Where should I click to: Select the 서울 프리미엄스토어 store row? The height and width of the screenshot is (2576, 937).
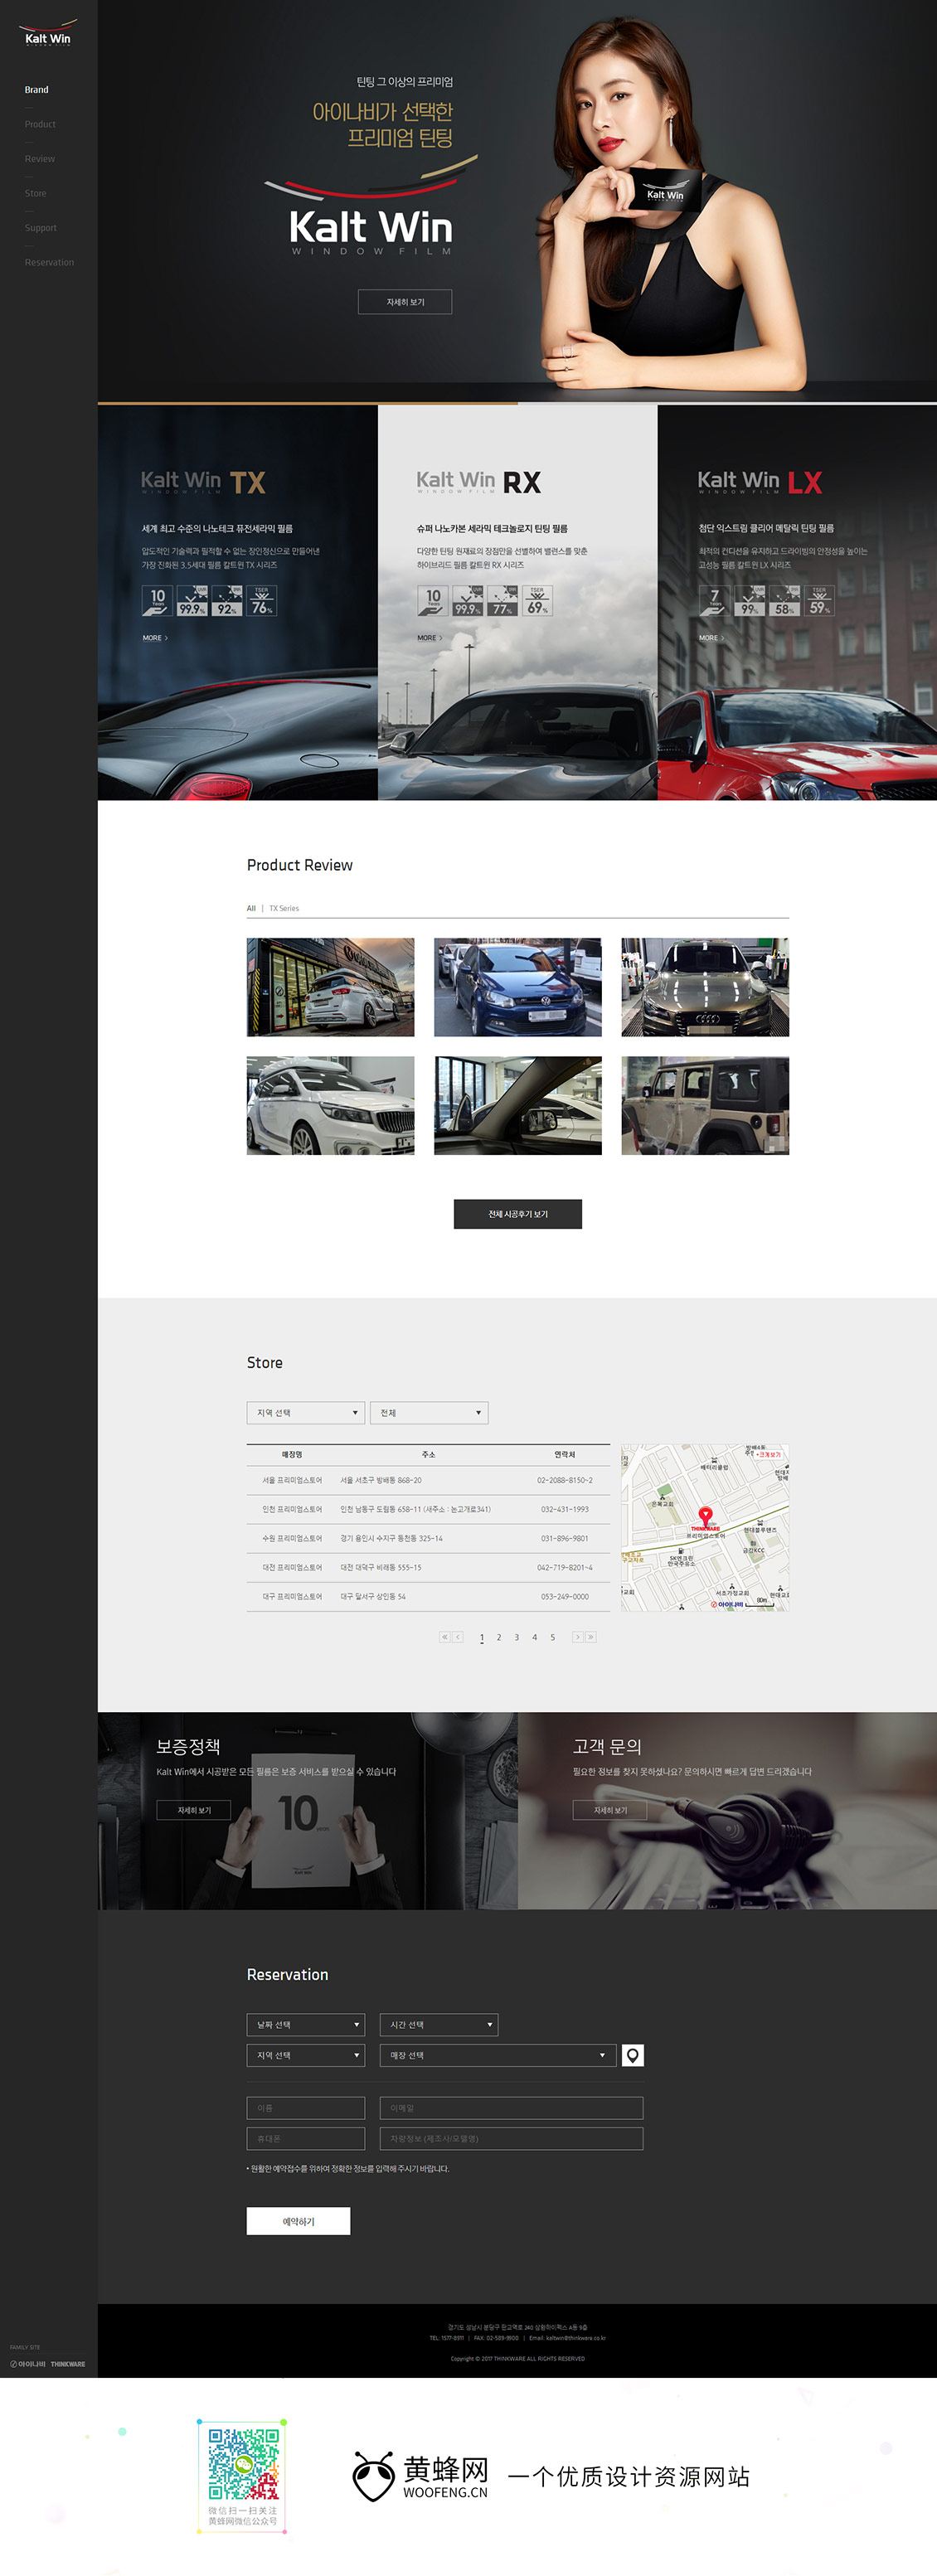[x=428, y=1480]
